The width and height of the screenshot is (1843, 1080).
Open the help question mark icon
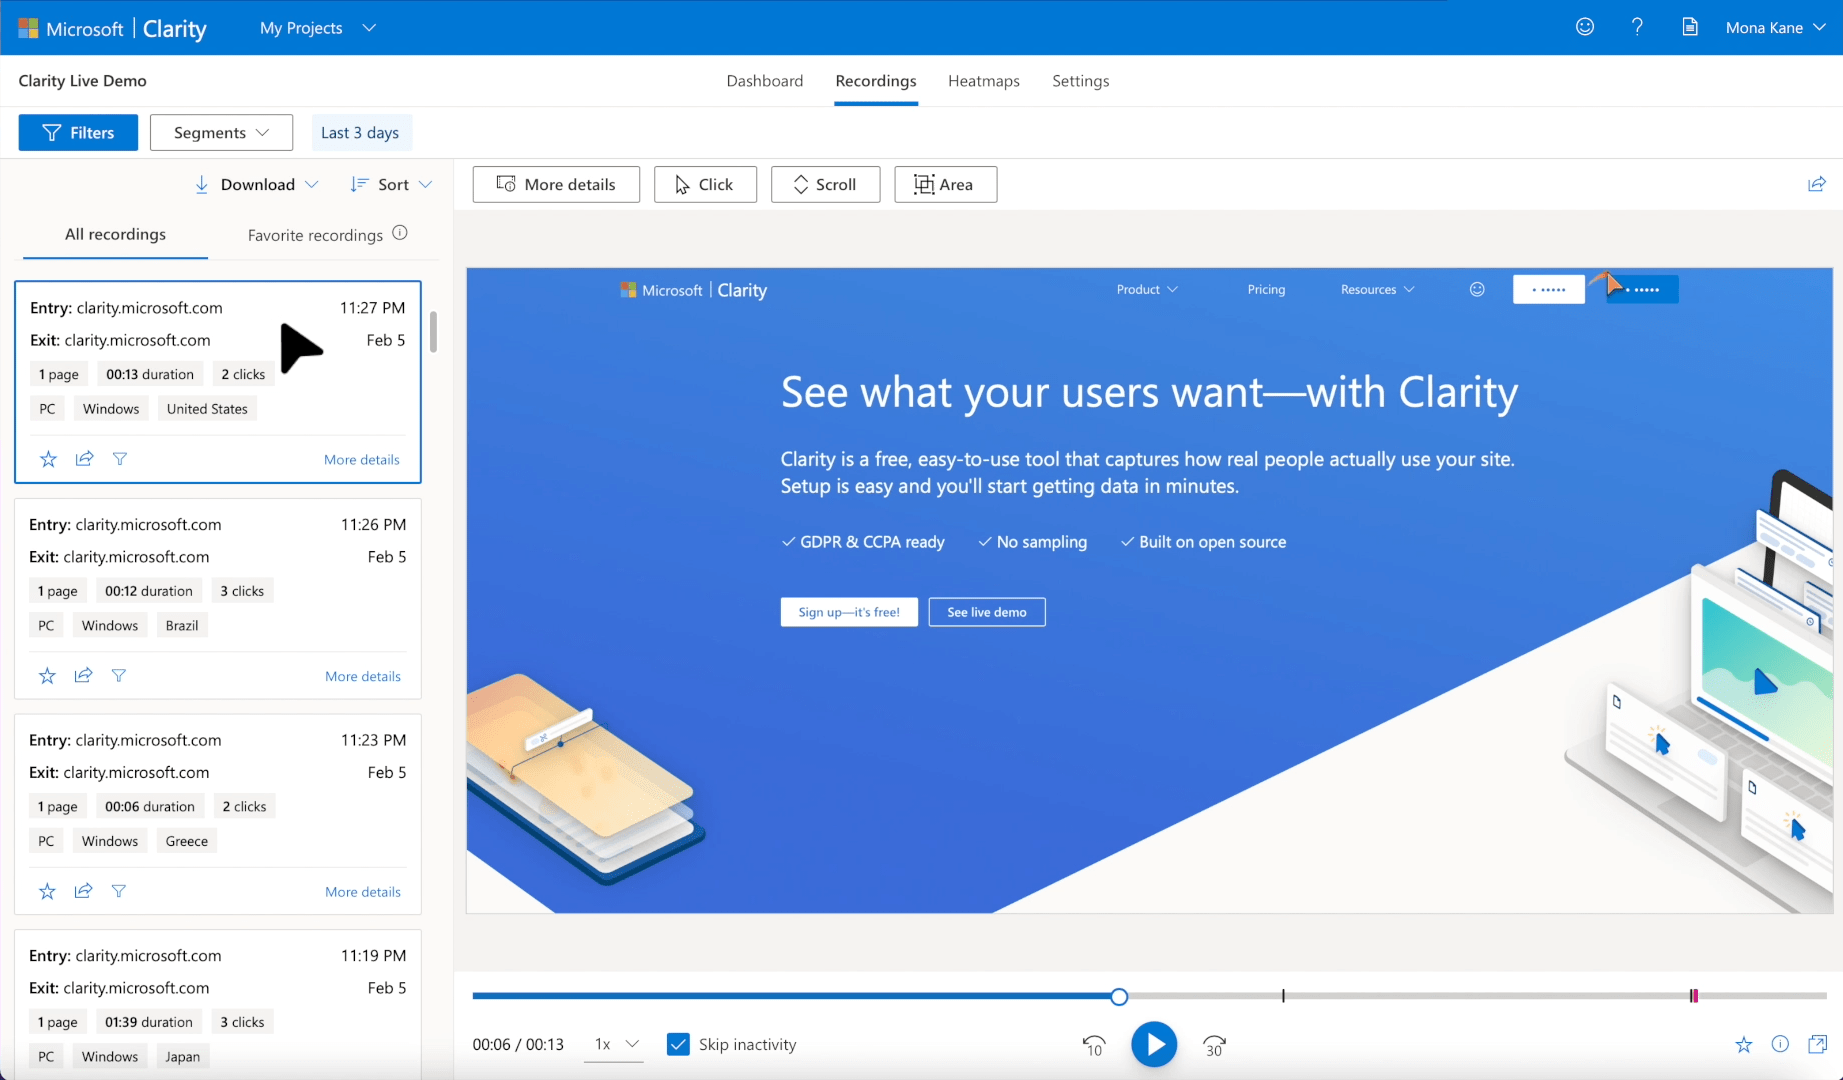tap(1637, 27)
